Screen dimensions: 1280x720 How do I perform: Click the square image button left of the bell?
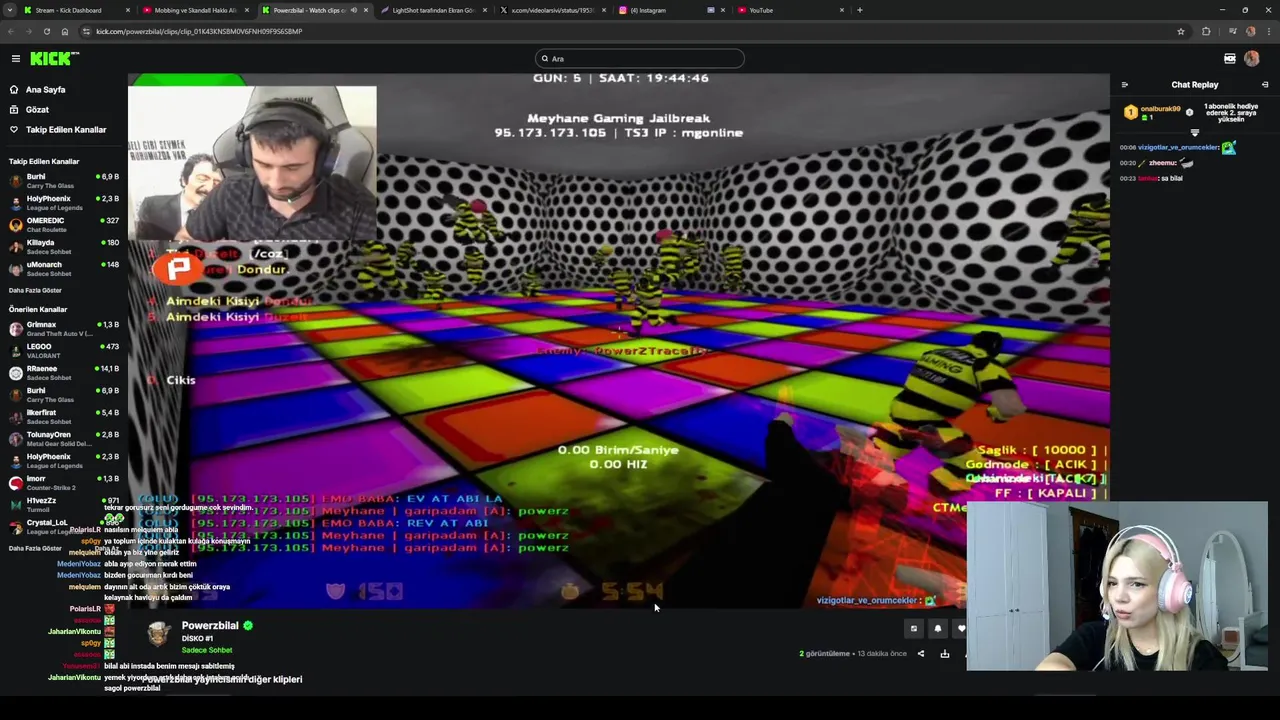coord(913,628)
